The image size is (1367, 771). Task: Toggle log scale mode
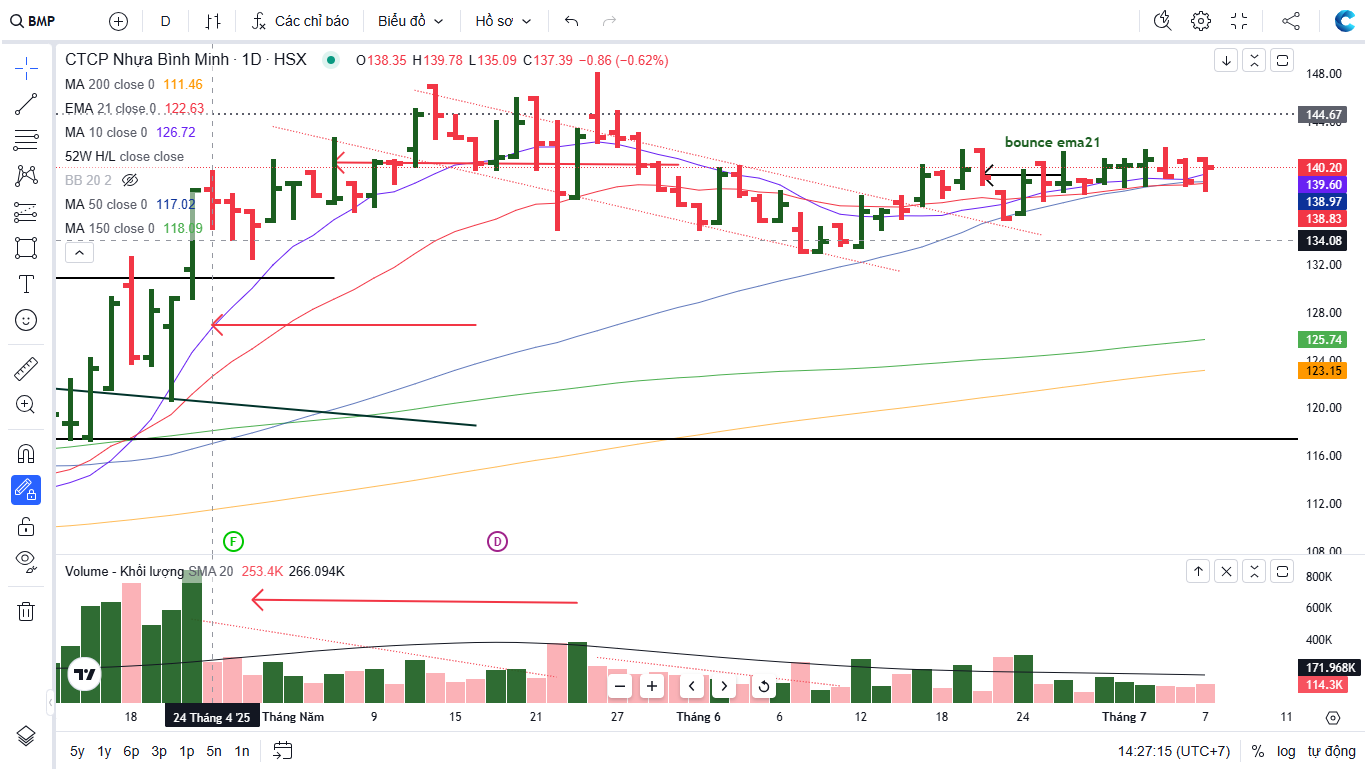(1286, 751)
